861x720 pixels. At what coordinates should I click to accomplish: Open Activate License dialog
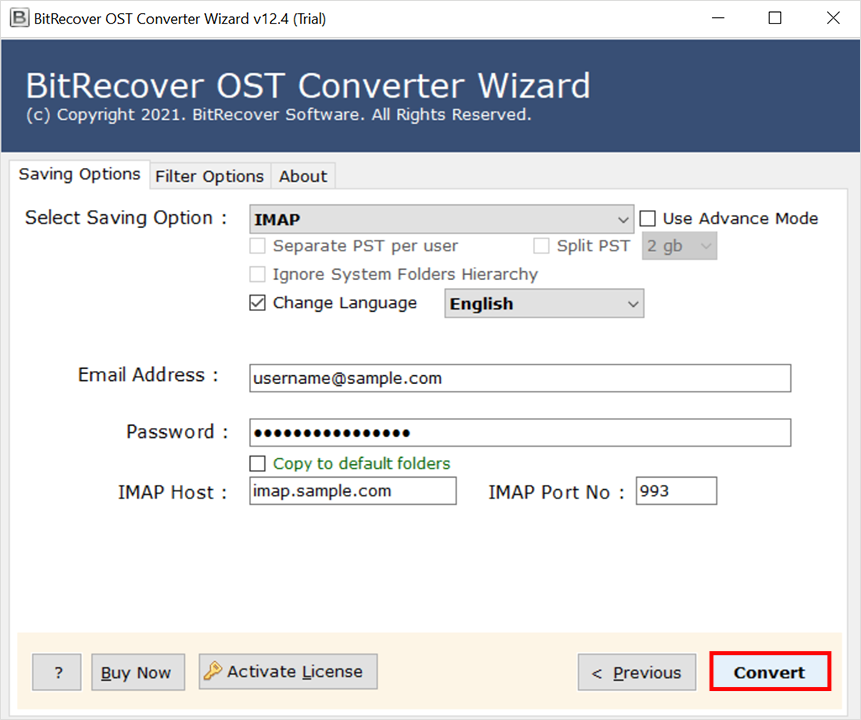pyautogui.click(x=288, y=671)
